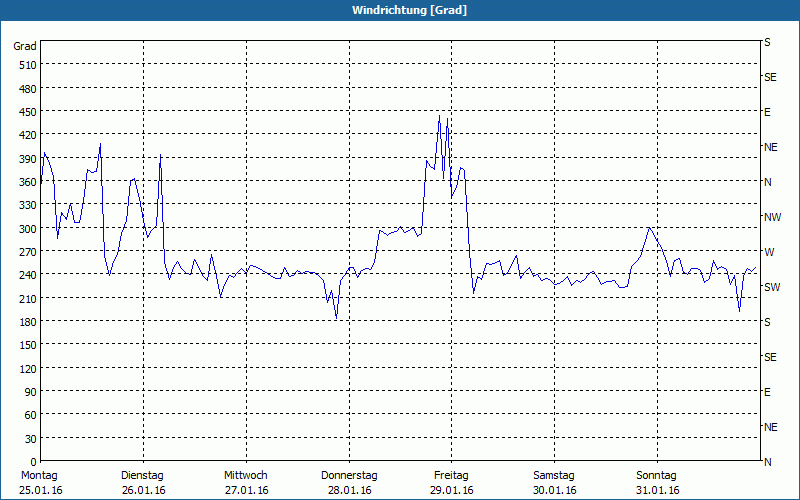This screenshot has height=500, width=800.
Task: Click the N compass label level with 0
Action: pos(767,462)
